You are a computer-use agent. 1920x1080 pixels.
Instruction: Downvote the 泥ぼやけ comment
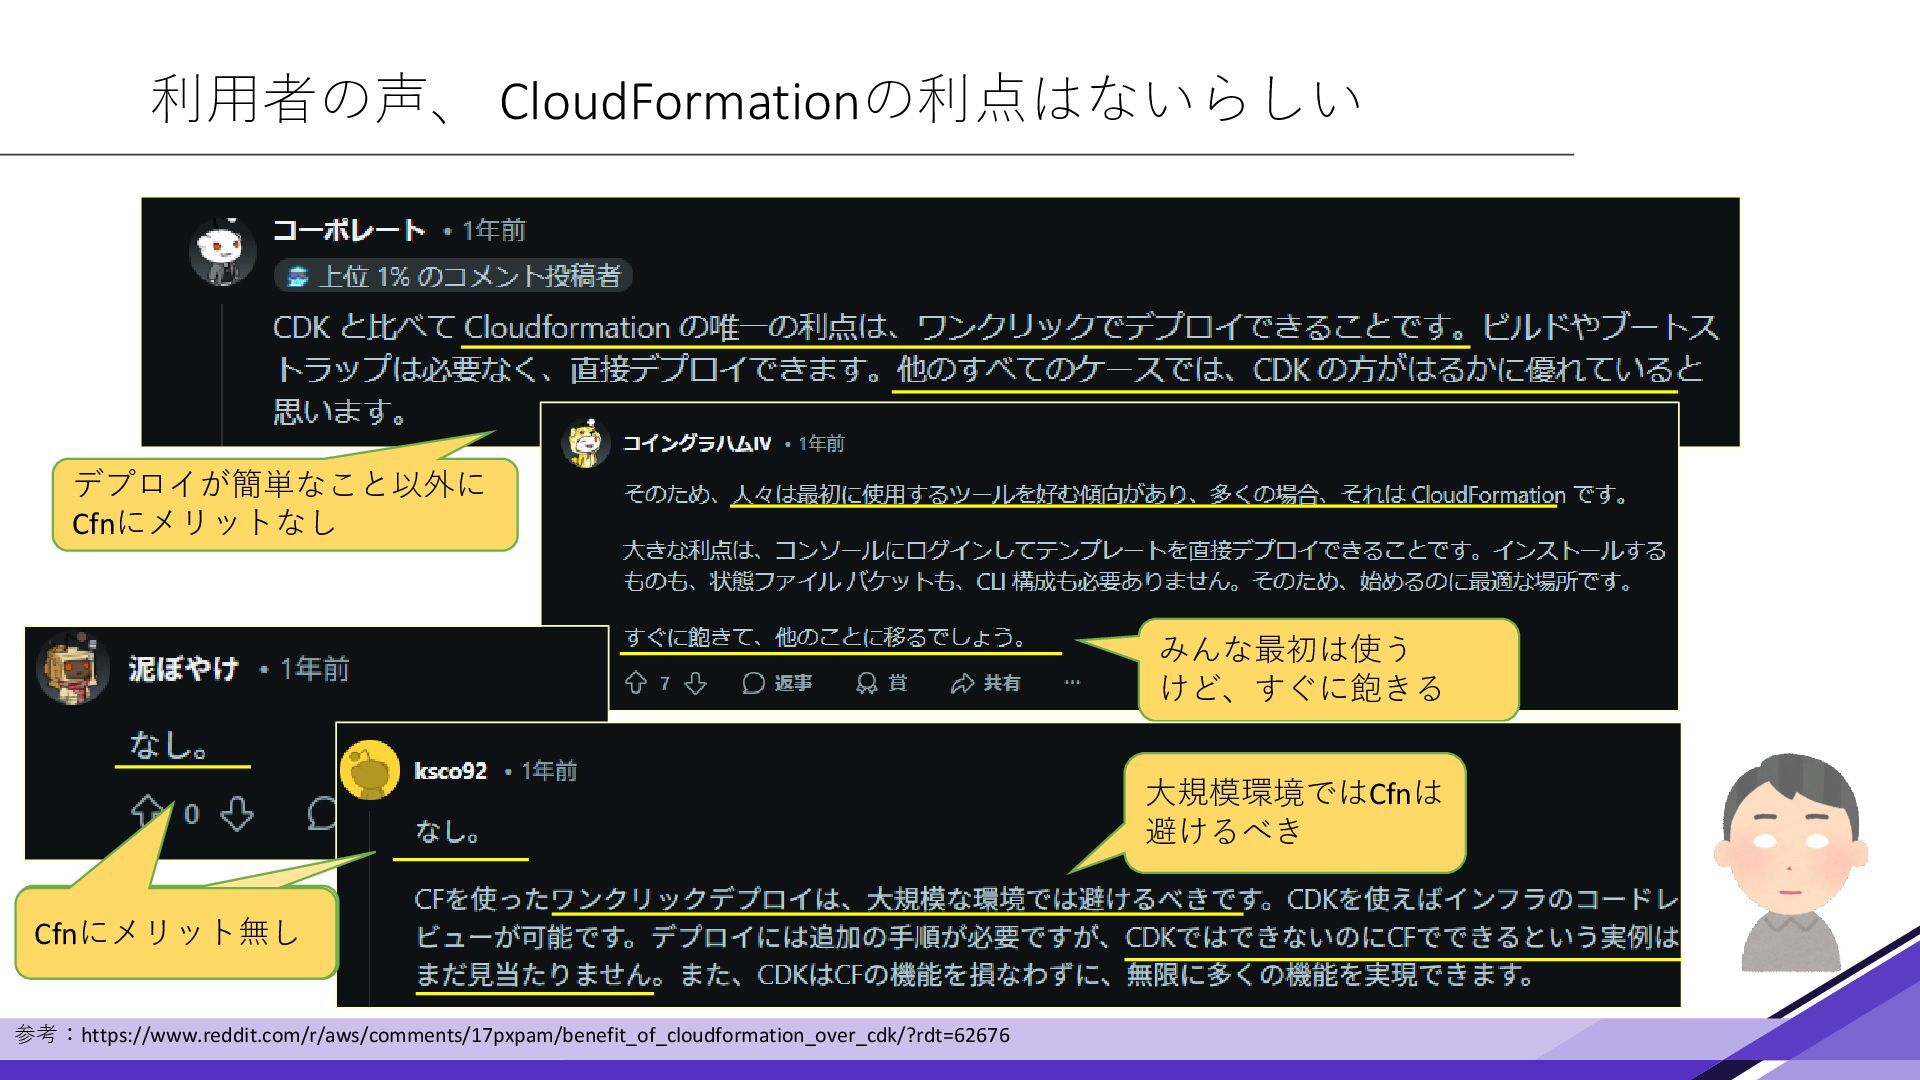pyautogui.click(x=237, y=814)
